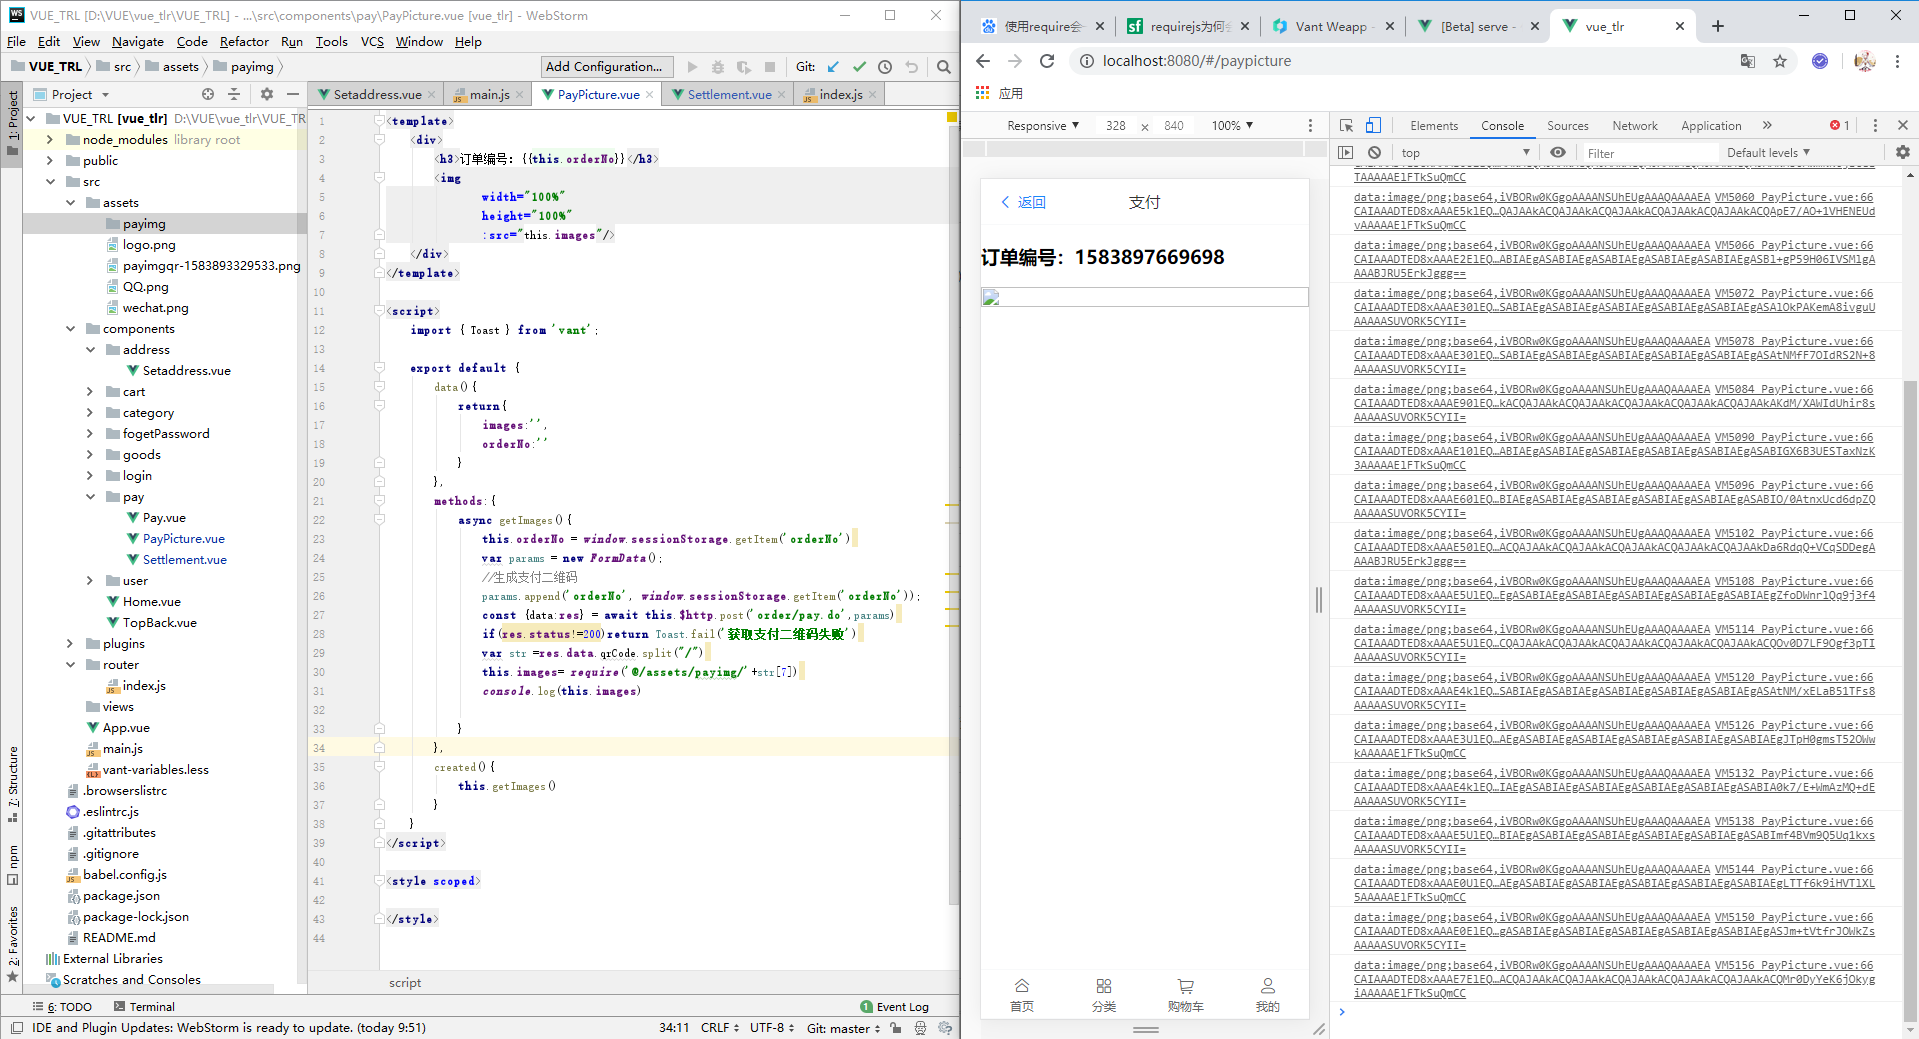The height and width of the screenshot is (1039, 1919).
Task: Open a new Chrome tab with plus
Action: tap(1718, 27)
